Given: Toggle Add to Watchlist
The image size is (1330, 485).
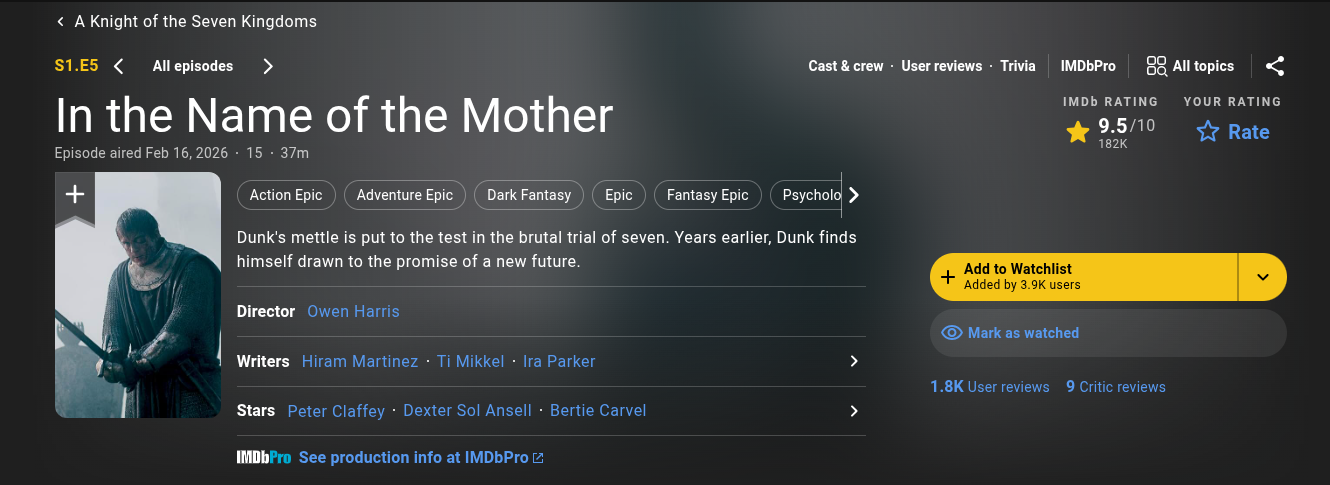Looking at the screenshot, I should (1083, 277).
